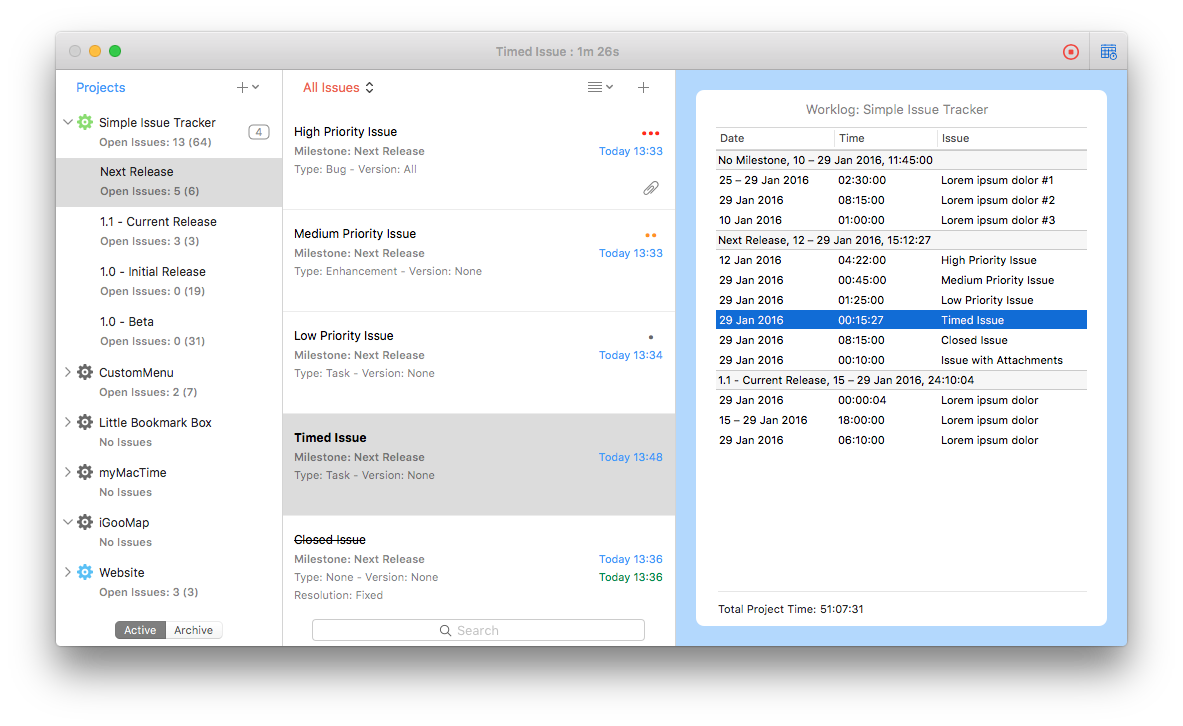Sort worklog by Date column header

pos(775,138)
